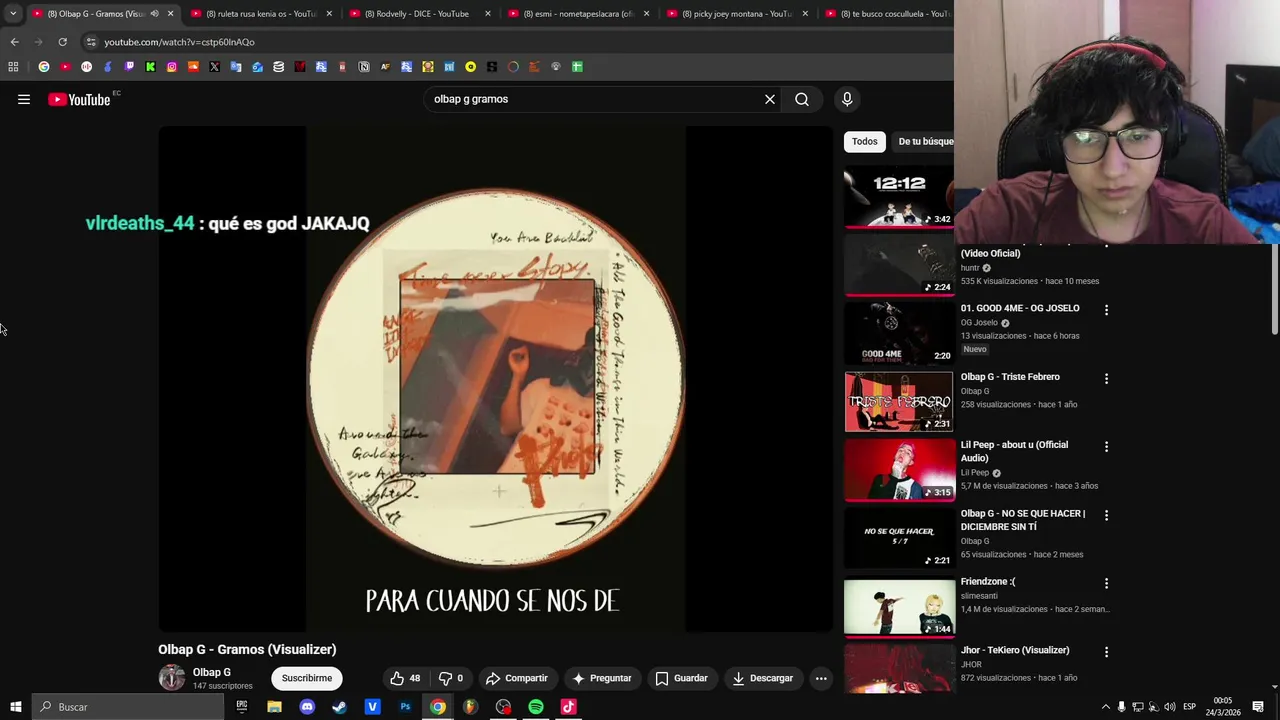The image size is (1280, 720).
Task: Open options for Friendzone :( video
Action: pos(1106,583)
